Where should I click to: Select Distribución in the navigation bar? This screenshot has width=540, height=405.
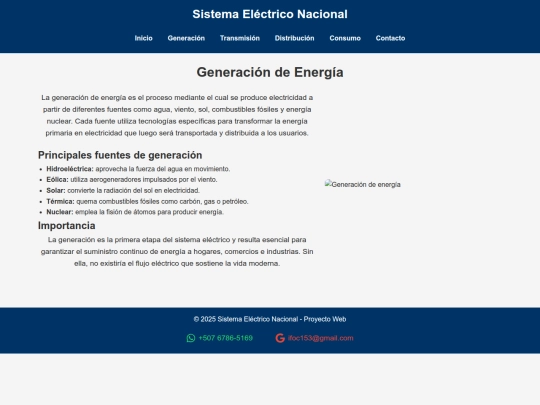pos(294,38)
